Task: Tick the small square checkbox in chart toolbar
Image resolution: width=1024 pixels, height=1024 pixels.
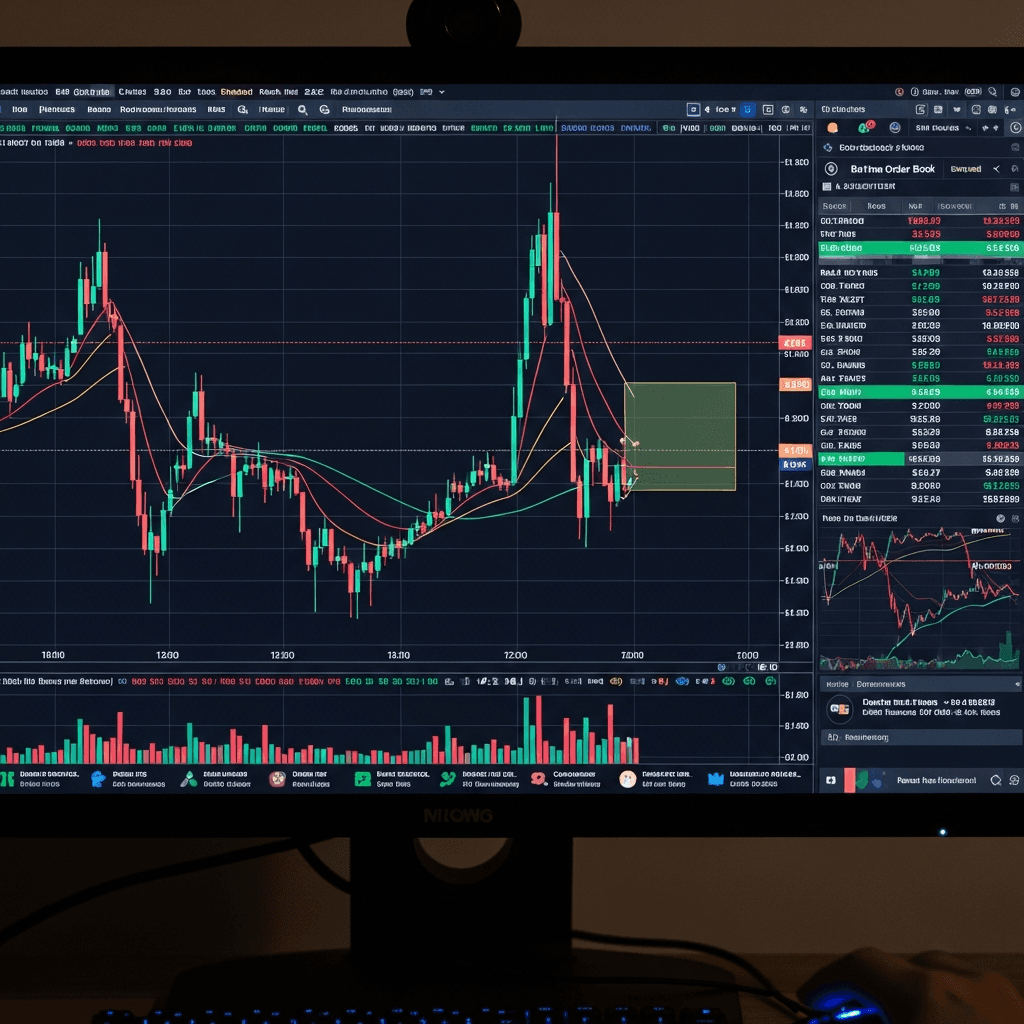Action: [694, 110]
